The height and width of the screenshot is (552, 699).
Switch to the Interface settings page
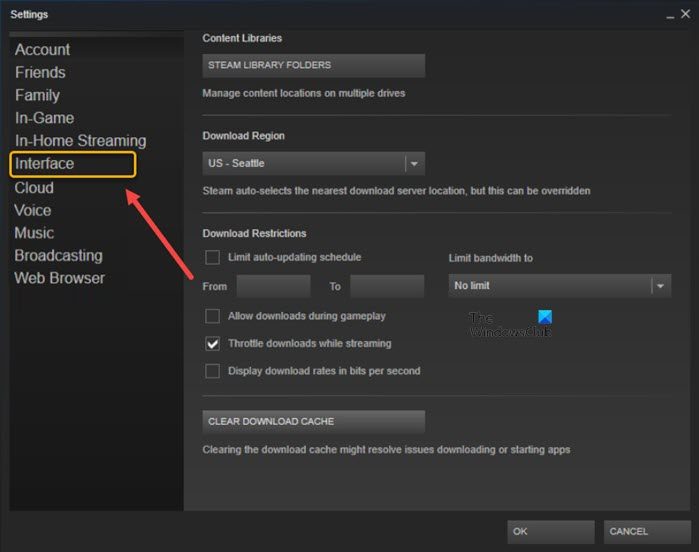pos(45,163)
